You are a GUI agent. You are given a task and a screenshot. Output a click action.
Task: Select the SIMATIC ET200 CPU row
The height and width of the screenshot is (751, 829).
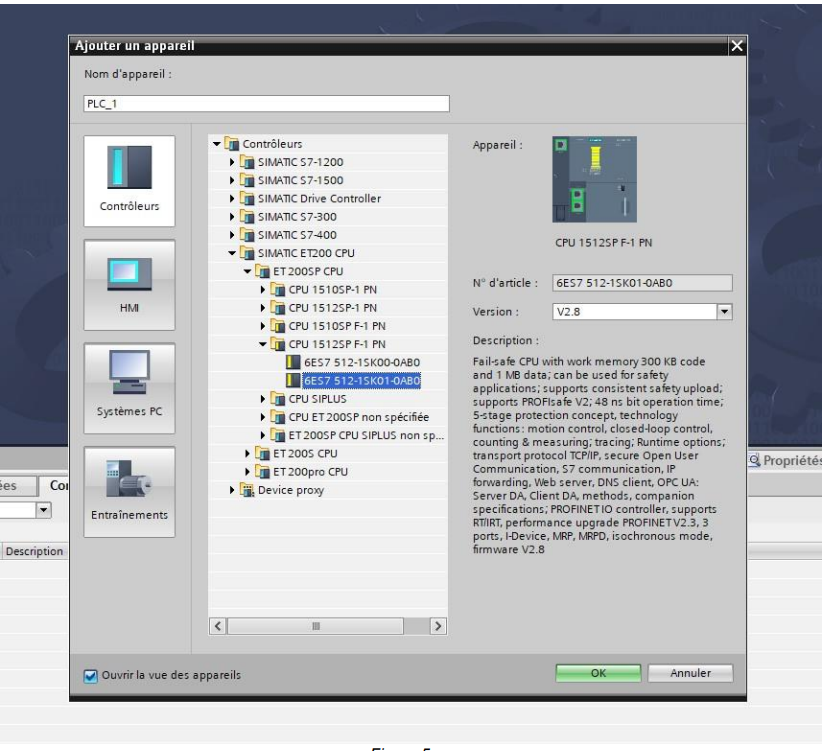click(x=306, y=253)
